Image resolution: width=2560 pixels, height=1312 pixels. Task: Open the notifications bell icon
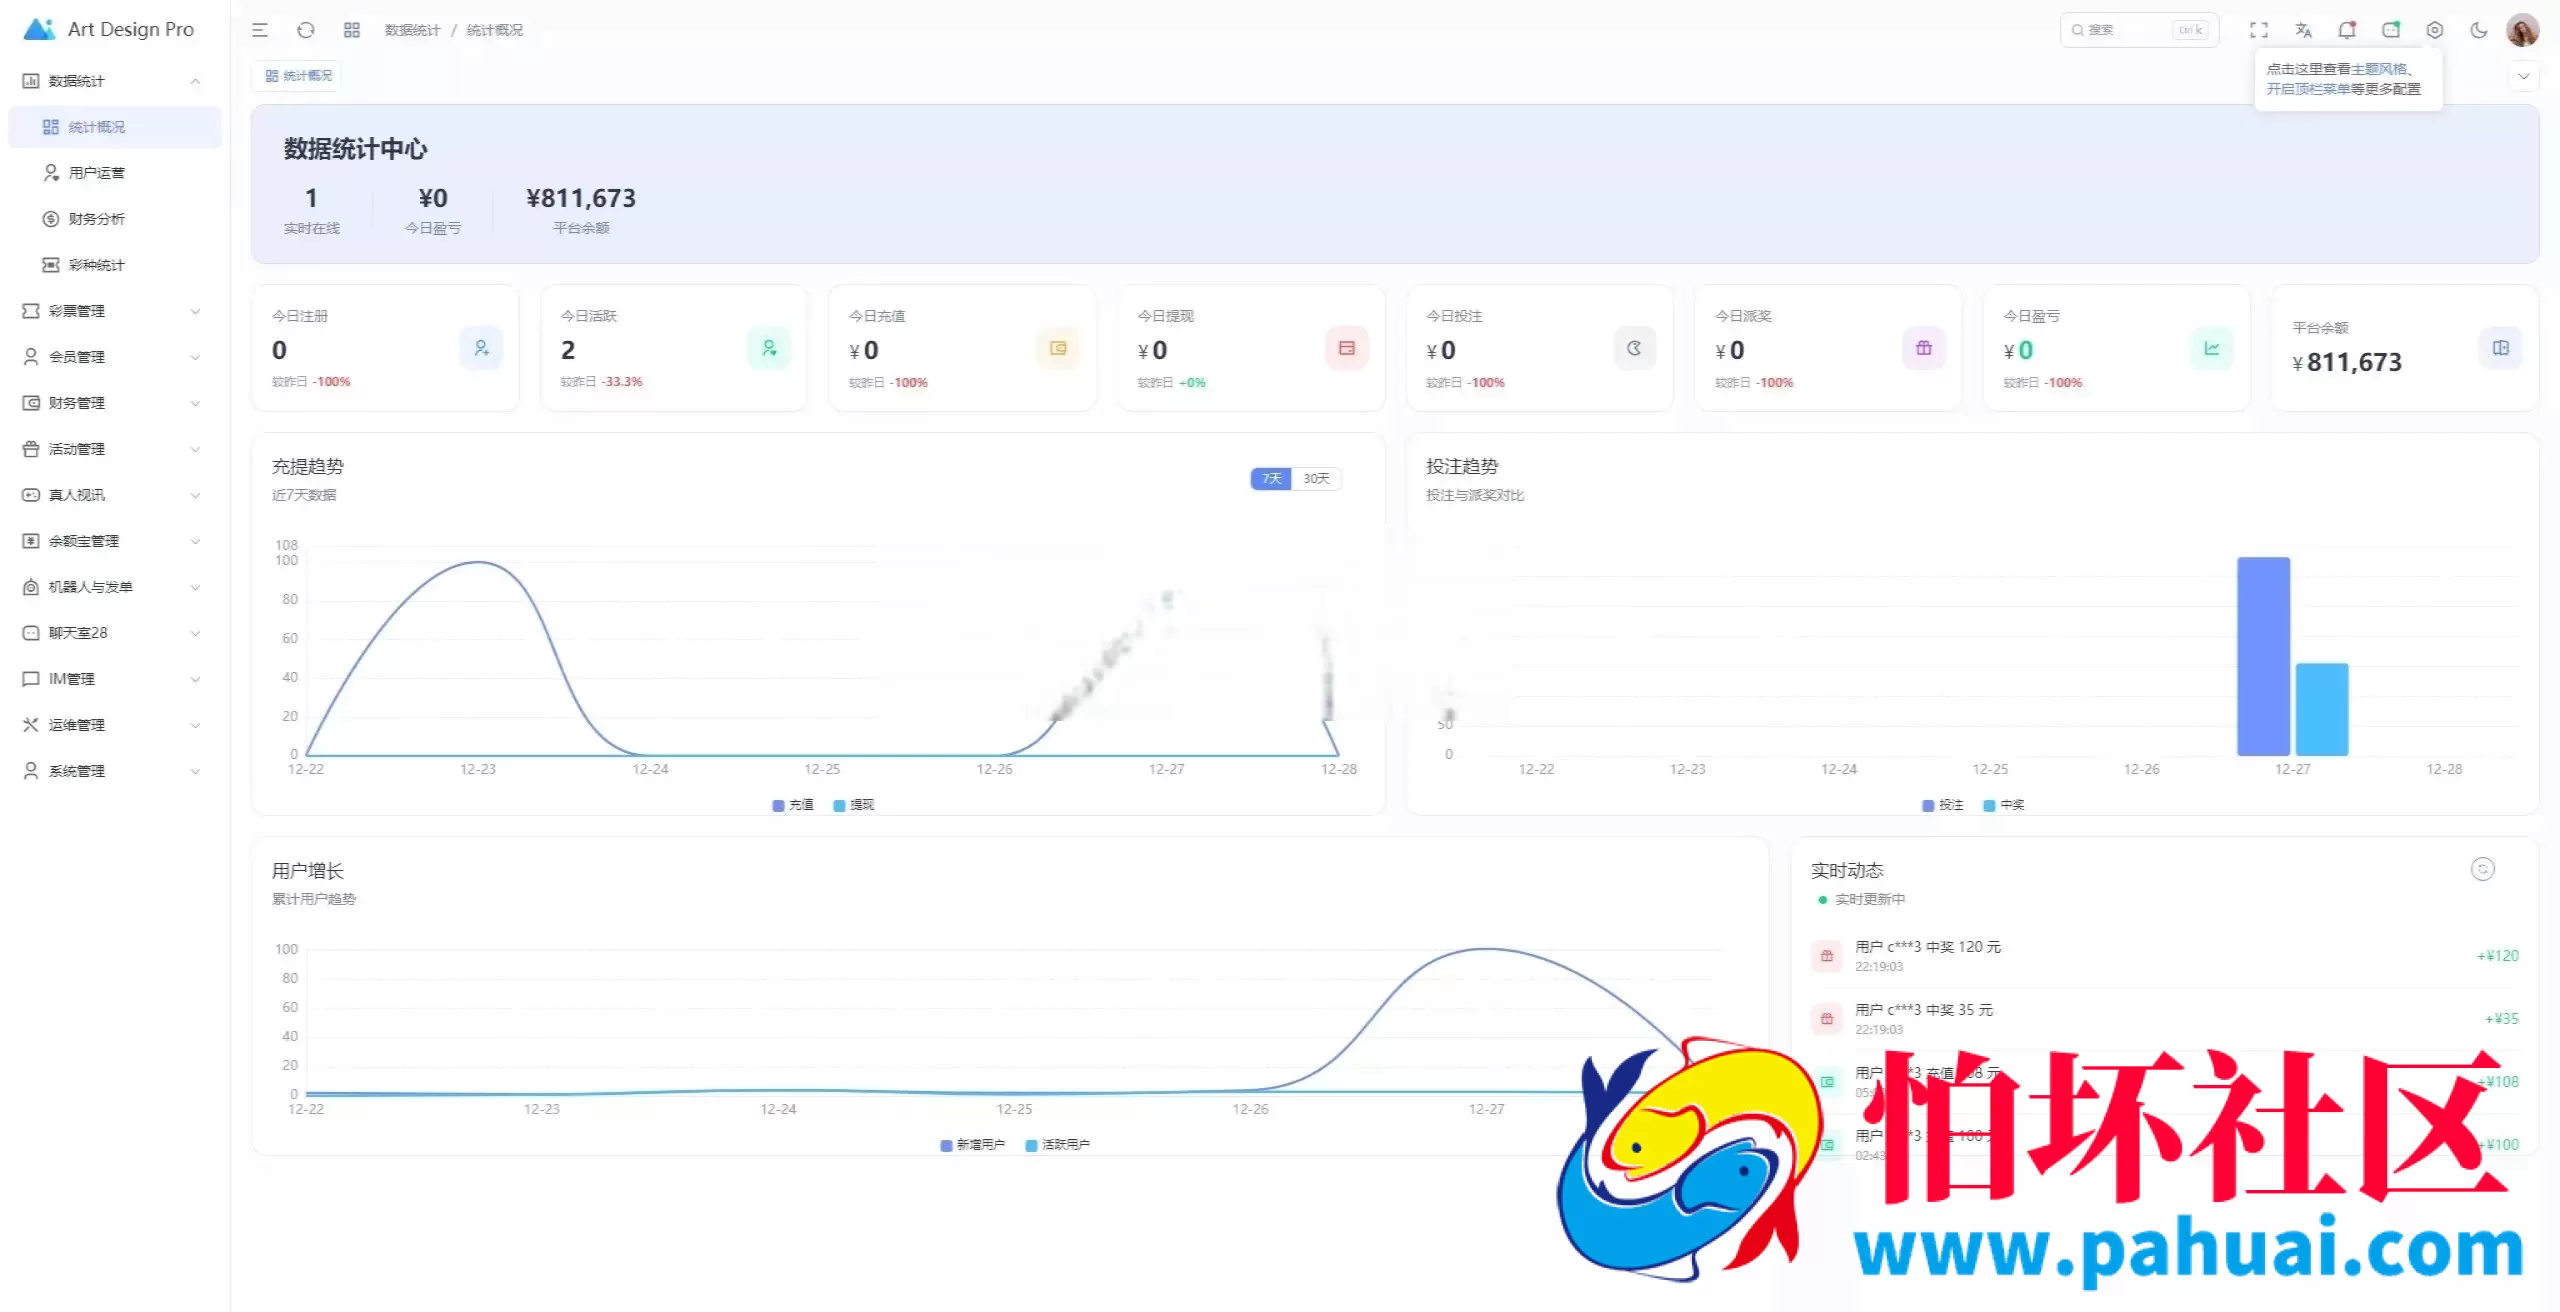point(2347,30)
